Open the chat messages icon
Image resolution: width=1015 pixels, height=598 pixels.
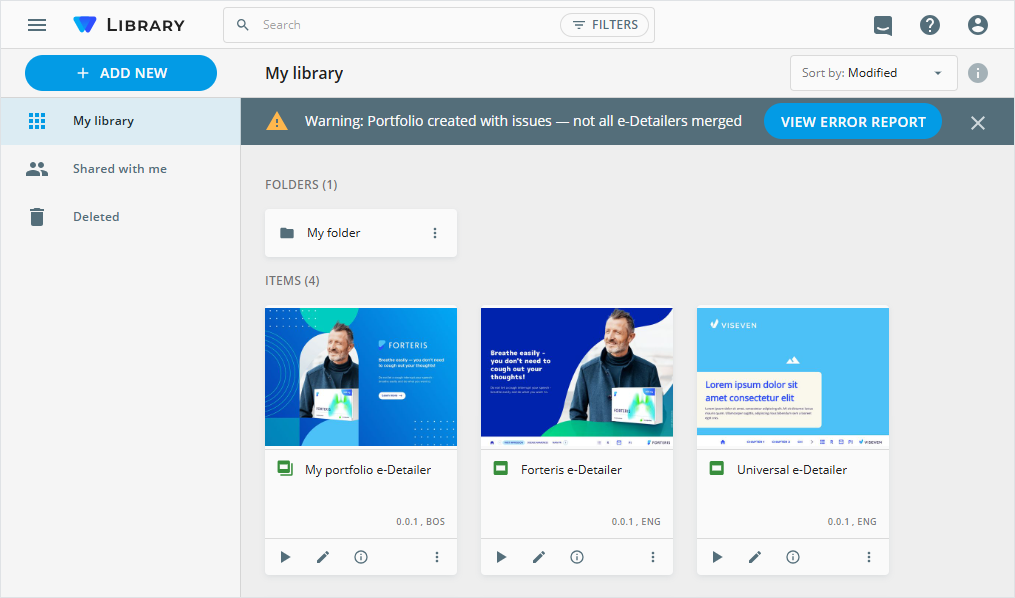point(882,25)
